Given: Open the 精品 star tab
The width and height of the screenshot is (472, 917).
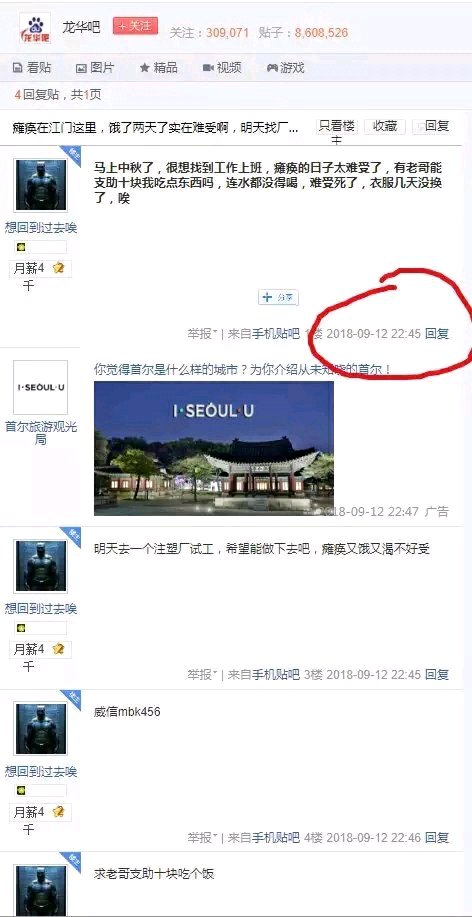Looking at the screenshot, I should pos(159,68).
